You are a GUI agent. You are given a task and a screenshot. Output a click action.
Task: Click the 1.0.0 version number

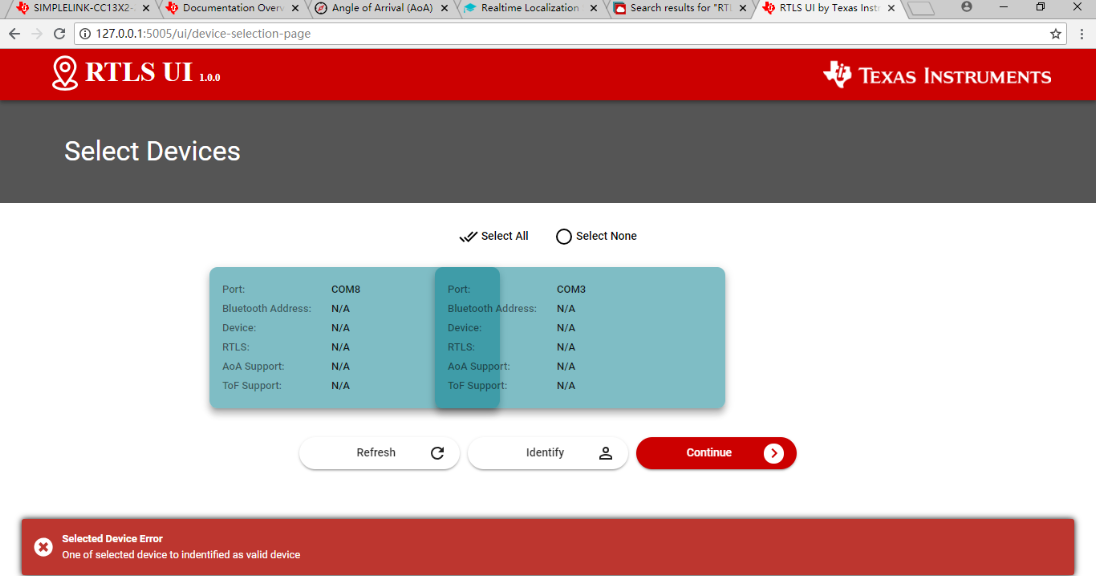pyautogui.click(x=209, y=78)
